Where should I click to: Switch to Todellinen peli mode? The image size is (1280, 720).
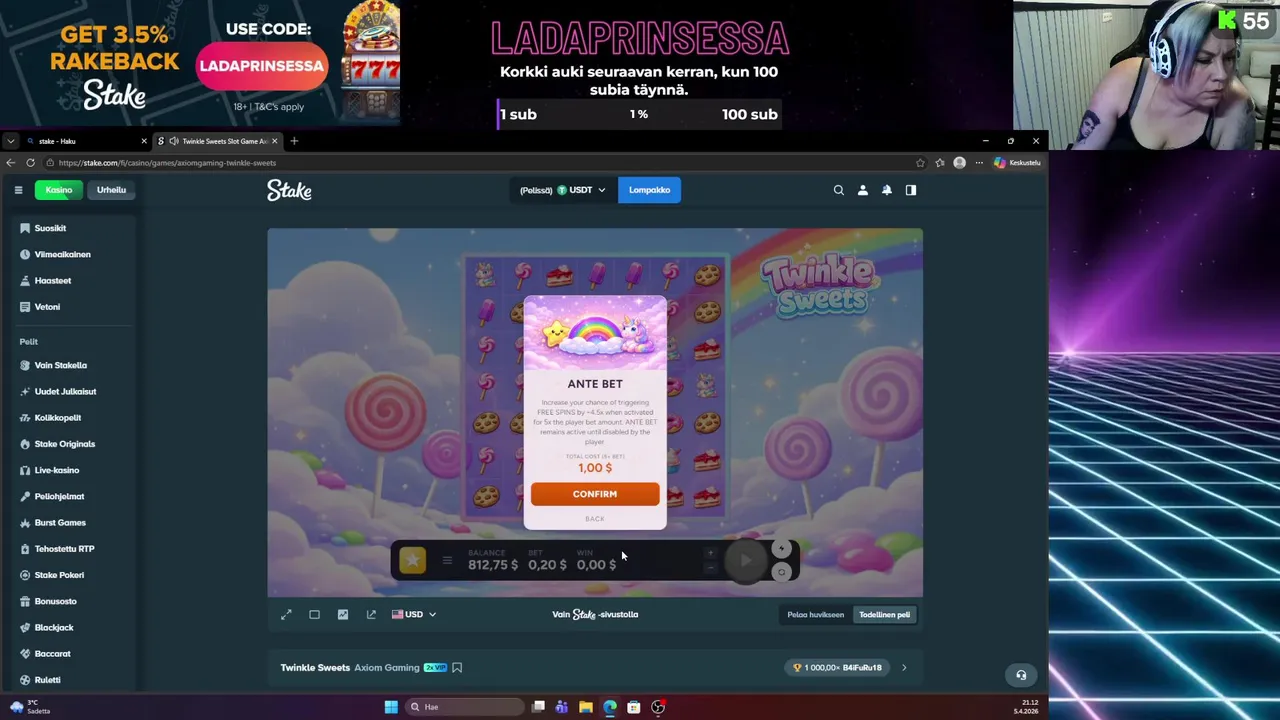tap(884, 614)
